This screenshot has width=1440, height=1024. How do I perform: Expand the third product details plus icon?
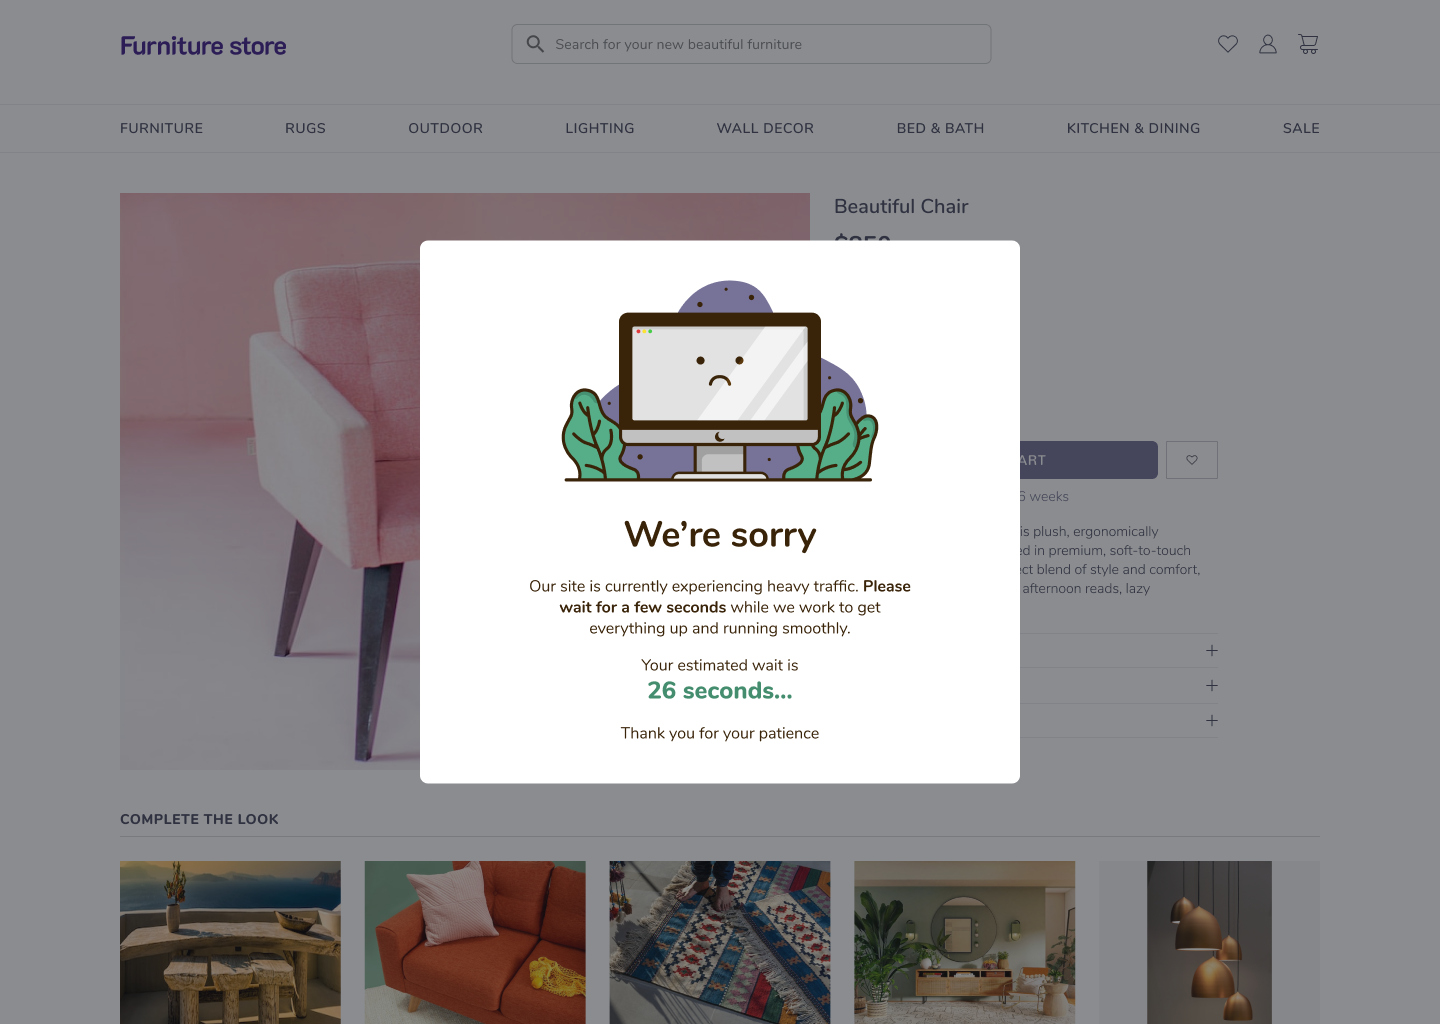coord(1212,721)
